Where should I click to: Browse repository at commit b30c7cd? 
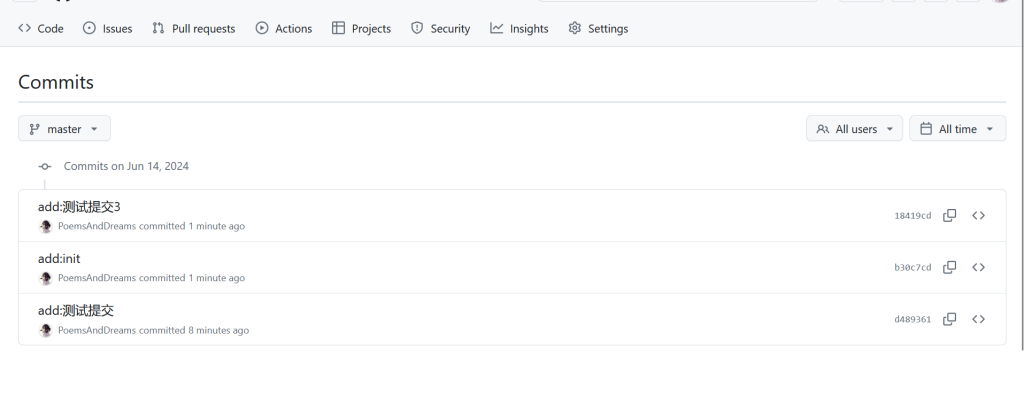coord(979,267)
